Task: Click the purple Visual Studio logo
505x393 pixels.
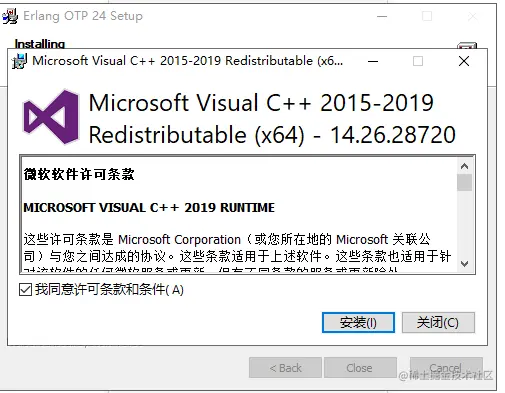Action: tap(51, 117)
